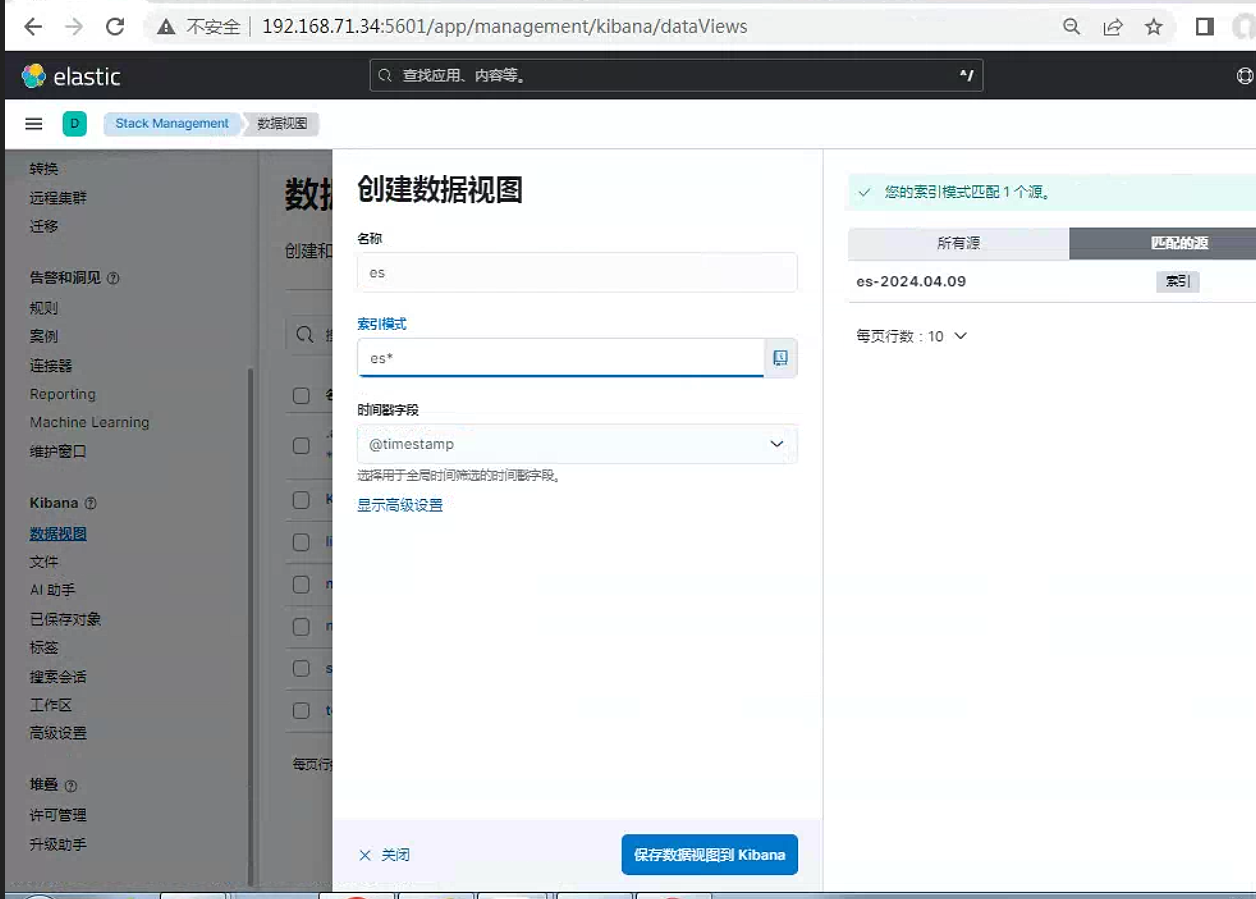Open 连接器 in the sidebar

click(x=51, y=366)
